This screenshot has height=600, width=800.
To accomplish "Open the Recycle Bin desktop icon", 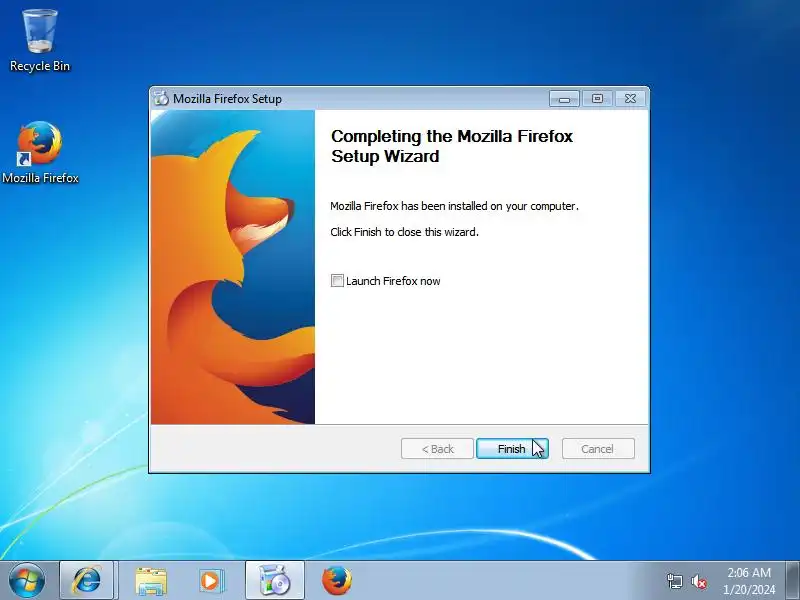I will click(x=40, y=41).
